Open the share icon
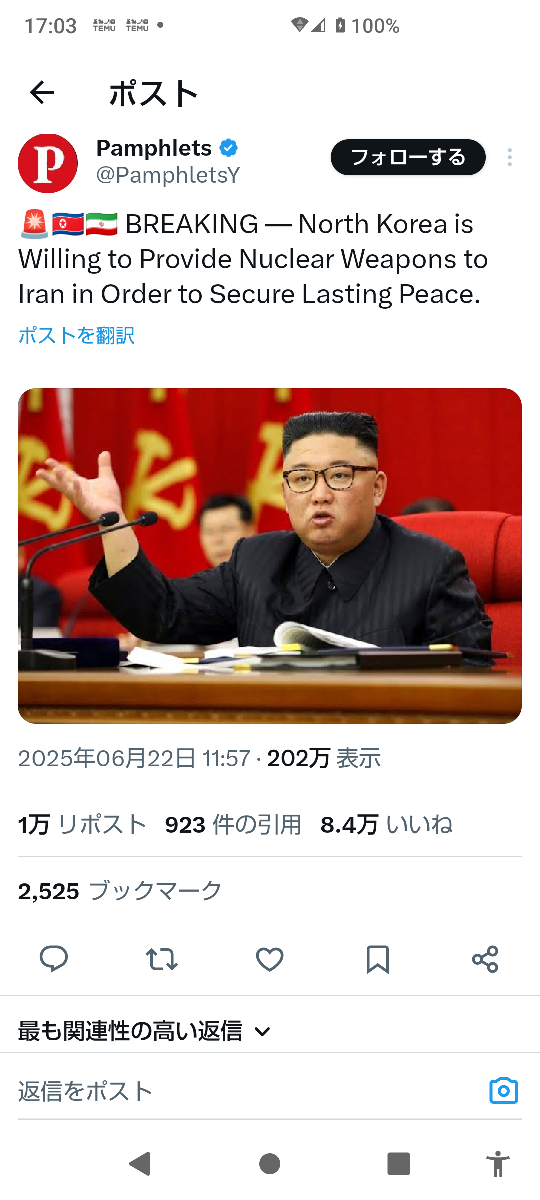540x1200 pixels. click(x=485, y=960)
